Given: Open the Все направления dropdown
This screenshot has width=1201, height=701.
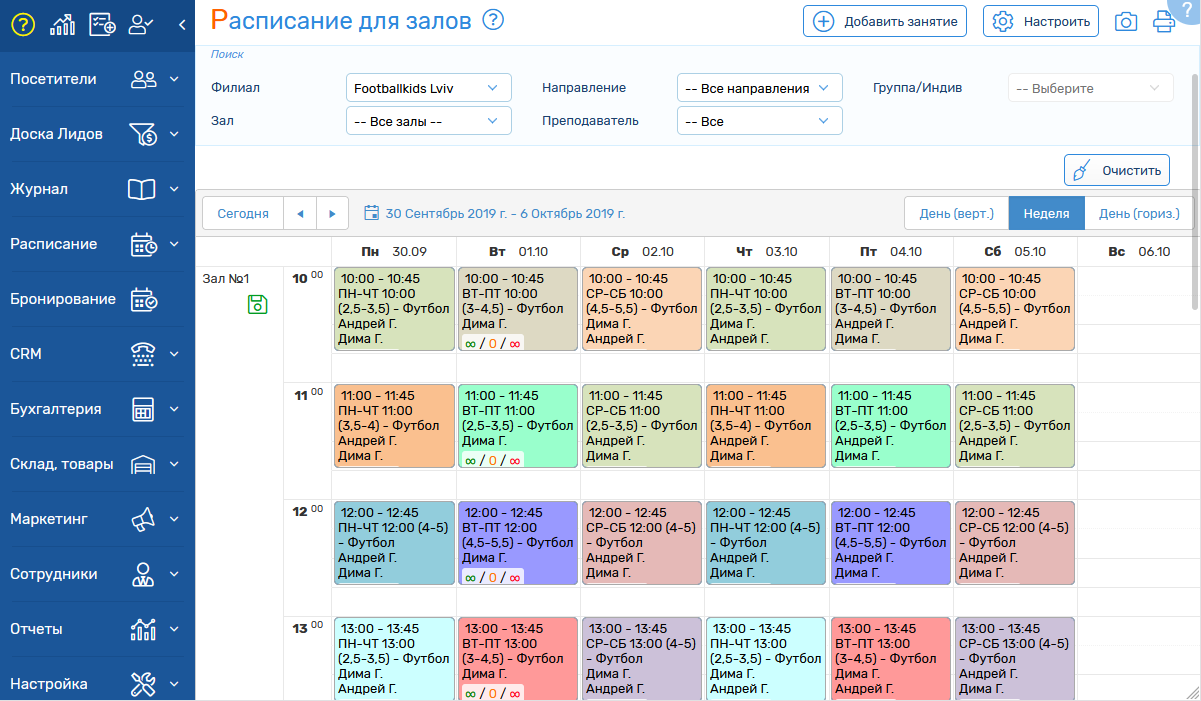Looking at the screenshot, I should coord(759,88).
